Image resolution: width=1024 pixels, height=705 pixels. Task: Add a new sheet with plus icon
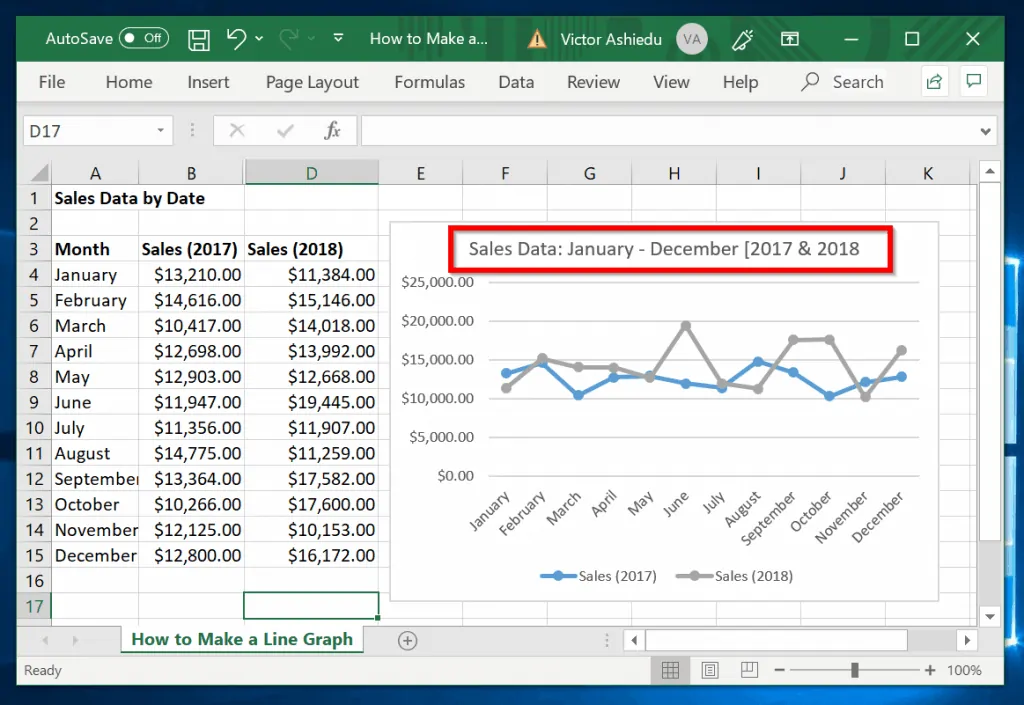(x=407, y=640)
